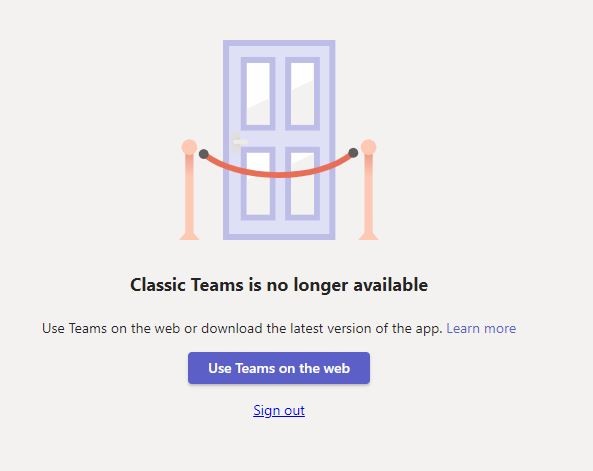Click the download latest version description text

[242, 328]
